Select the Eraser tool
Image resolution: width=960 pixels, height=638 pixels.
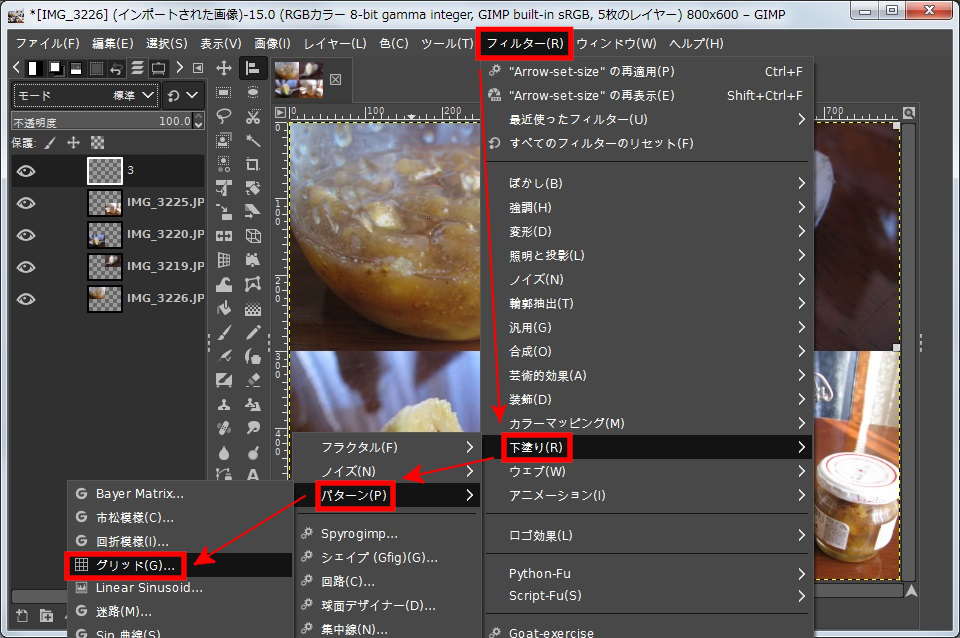point(252,380)
